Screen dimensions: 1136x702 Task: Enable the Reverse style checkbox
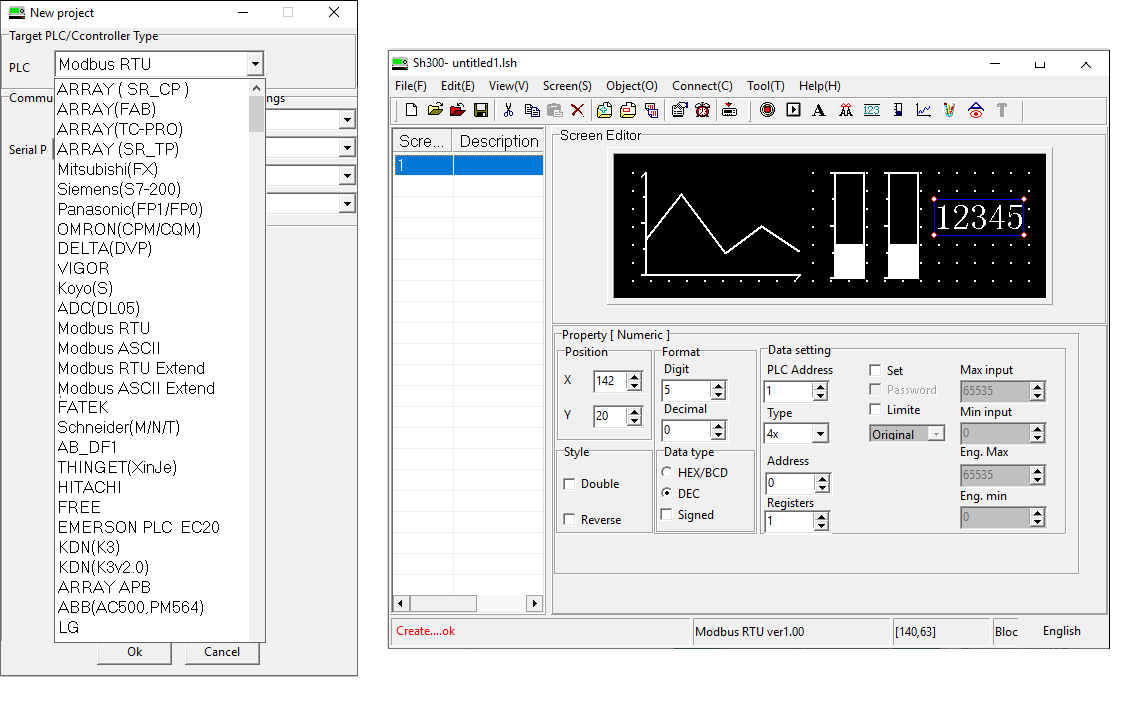coord(569,519)
